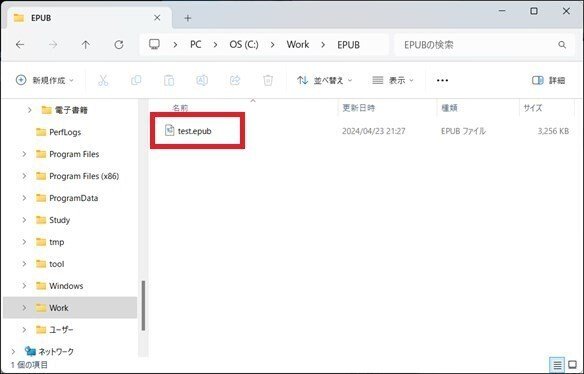Refresh the current folder view
Viewport: 584px width, 374px height.
(x=119, y=45)
